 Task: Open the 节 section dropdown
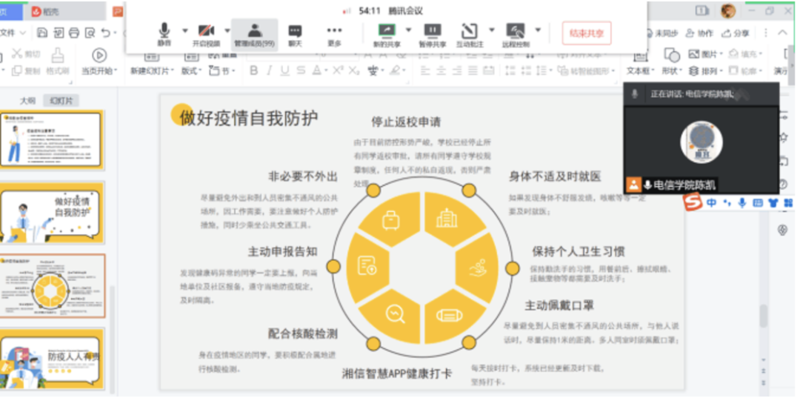coord(222,71)
